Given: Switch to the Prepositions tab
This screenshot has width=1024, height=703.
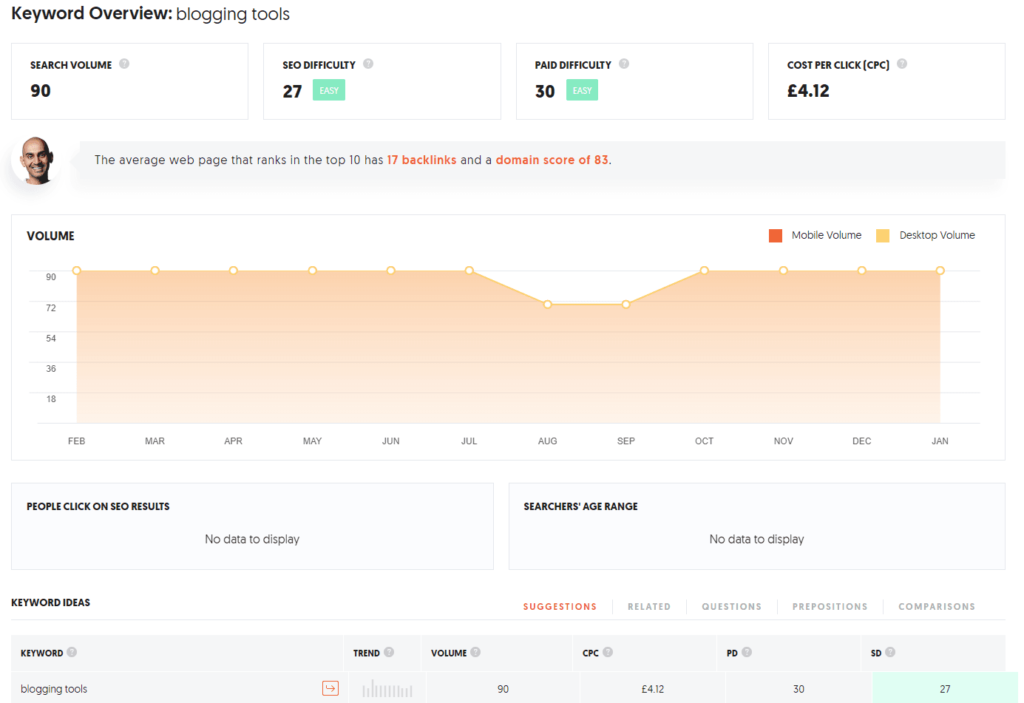Looking at the screenshot, I should [x=829, y=607].
